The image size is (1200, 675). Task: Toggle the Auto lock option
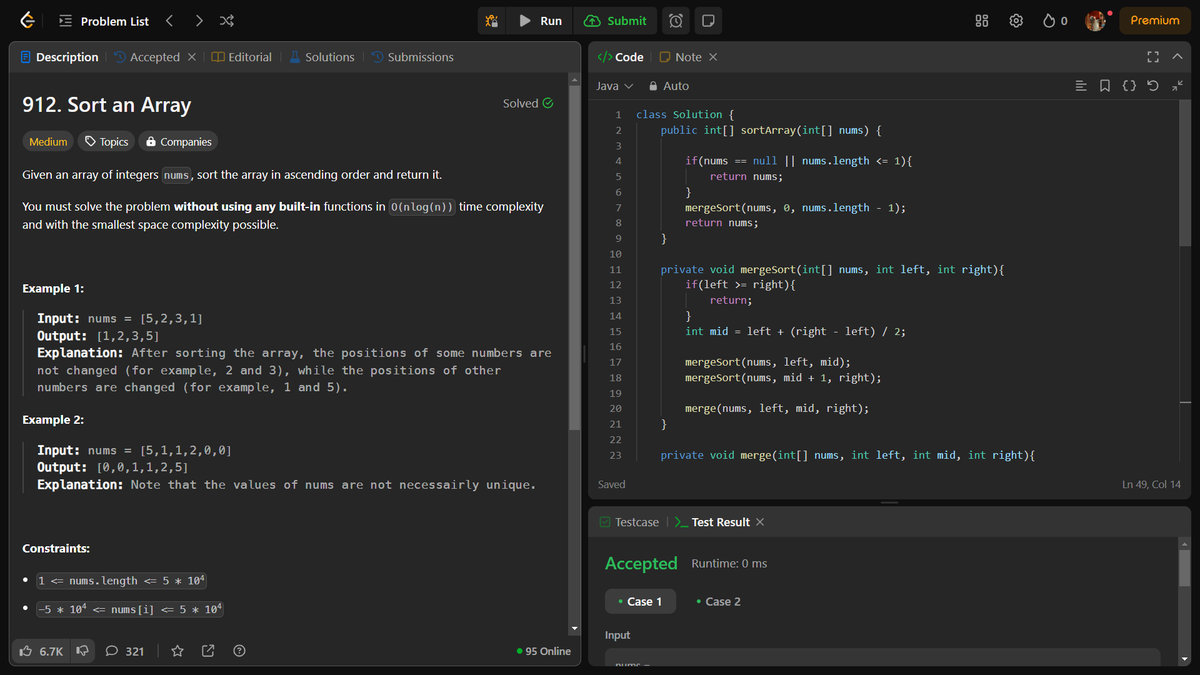(x=669, y=86)
